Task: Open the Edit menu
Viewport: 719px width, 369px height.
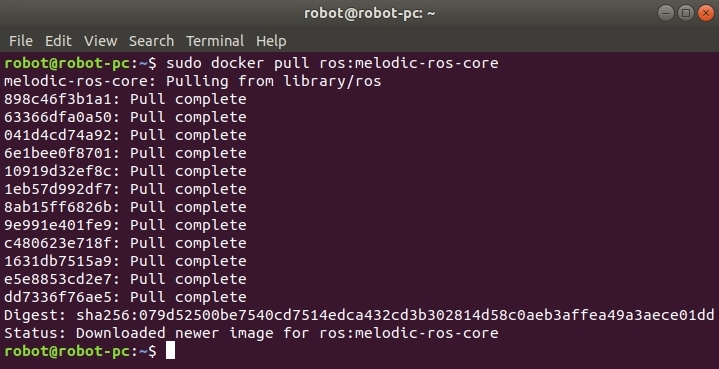Action: point(58,41)
